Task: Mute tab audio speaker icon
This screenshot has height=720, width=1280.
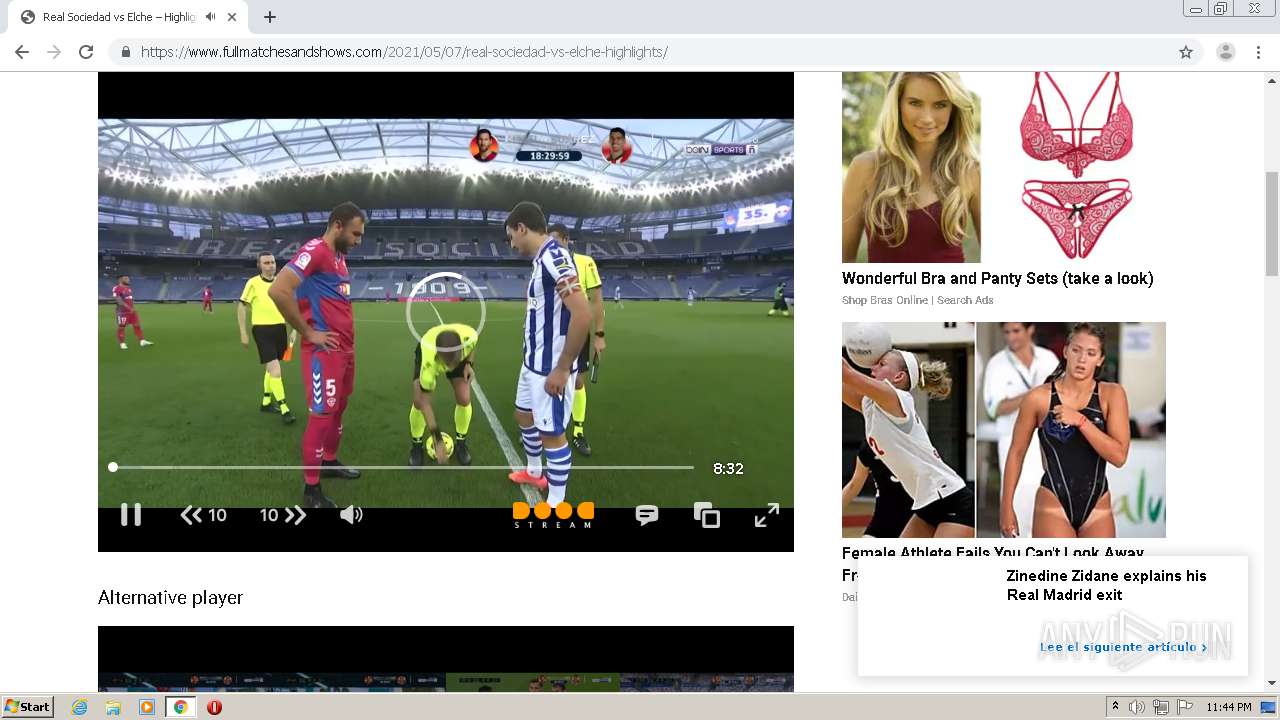Action: pos(210,17)
